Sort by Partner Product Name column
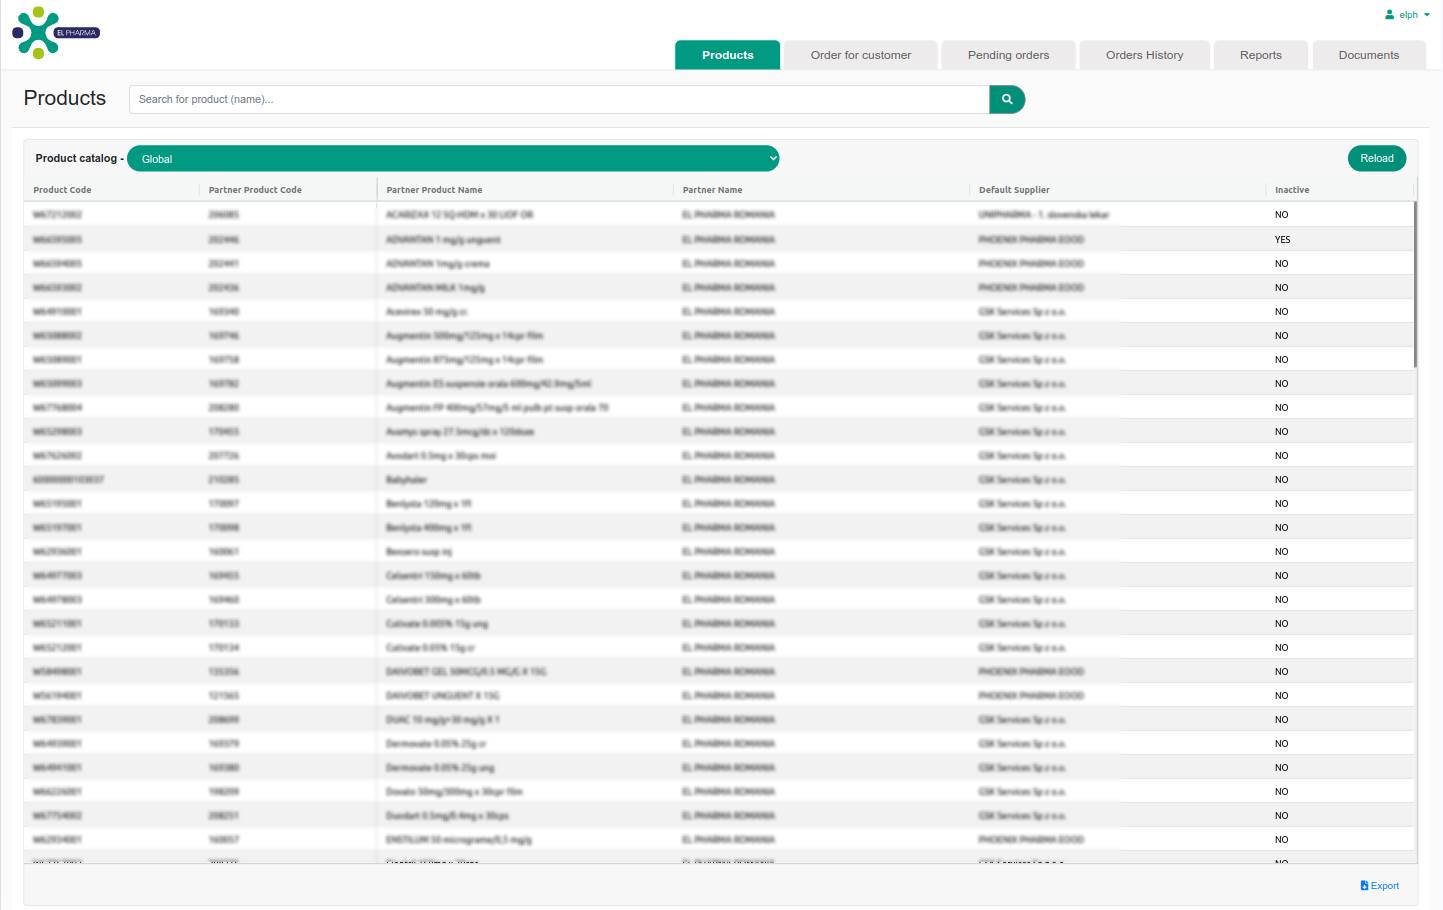Viewport: 1443px width, 910px height. pos(434,190)
